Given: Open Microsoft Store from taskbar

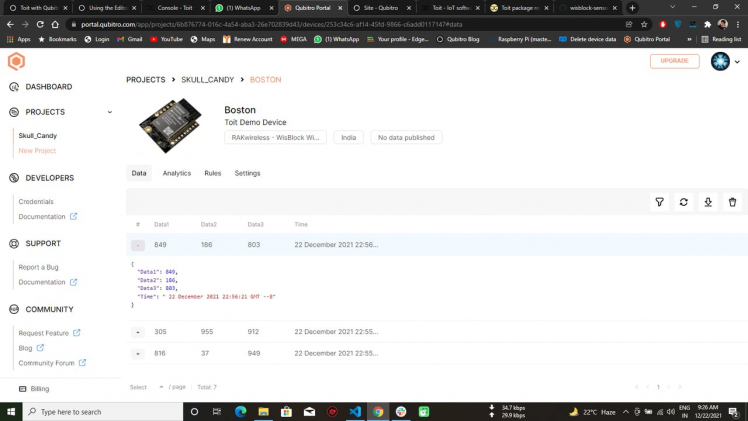Looking at the screenshot, I should coord(286,411).
